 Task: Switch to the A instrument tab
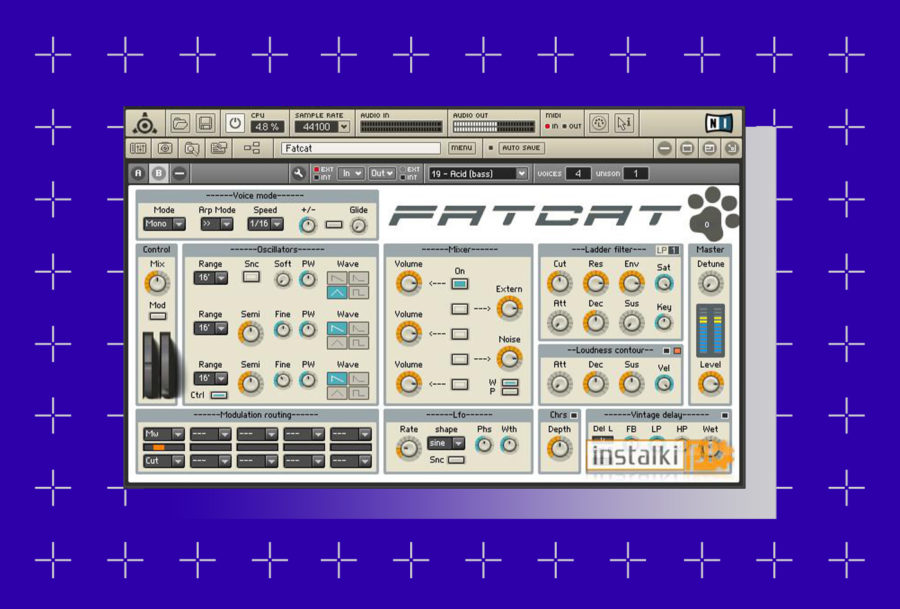(x=138, y=173)
